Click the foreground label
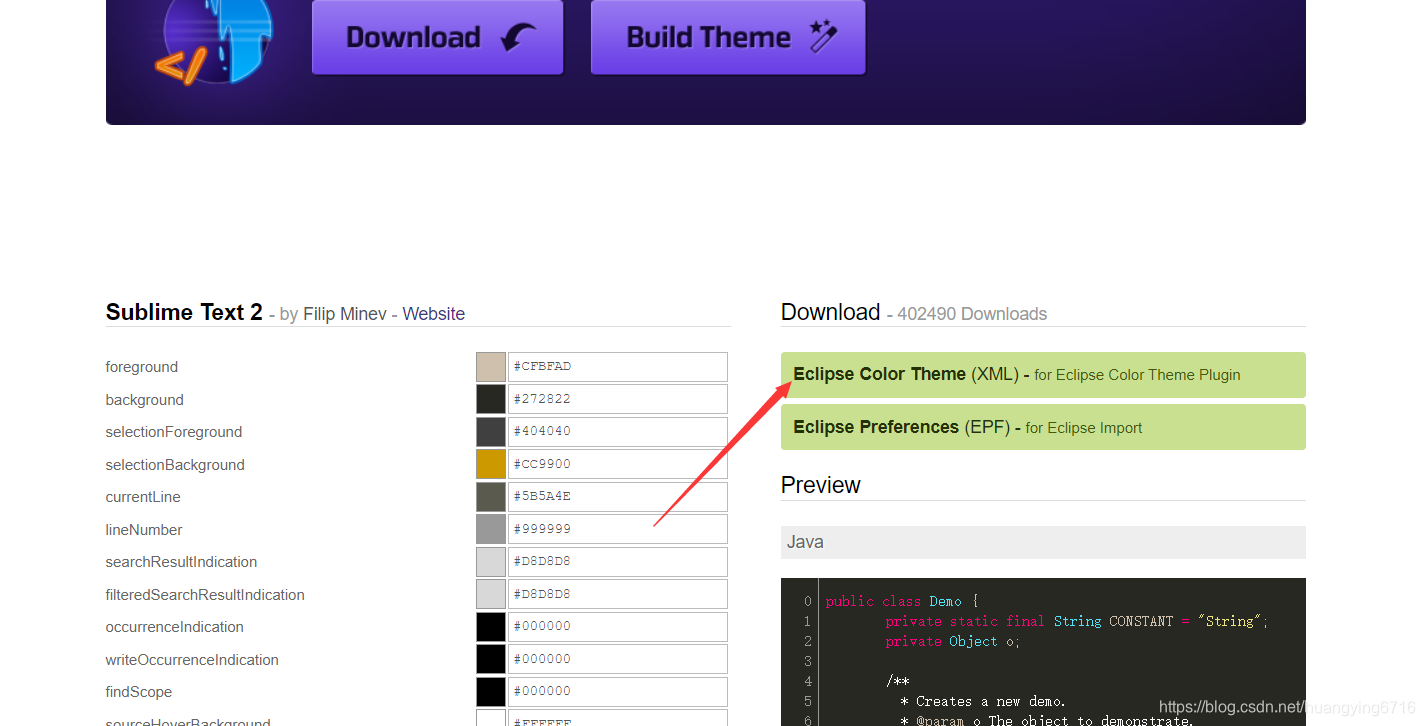Viewport: 1425px width, 726px height. coord(142,367)
